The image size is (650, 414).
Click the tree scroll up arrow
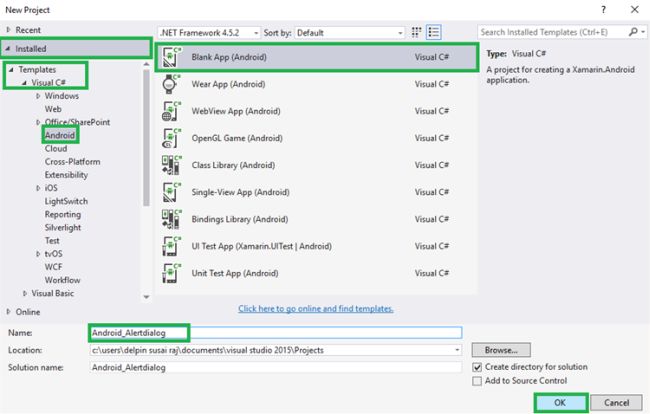[x=146, y=64]
